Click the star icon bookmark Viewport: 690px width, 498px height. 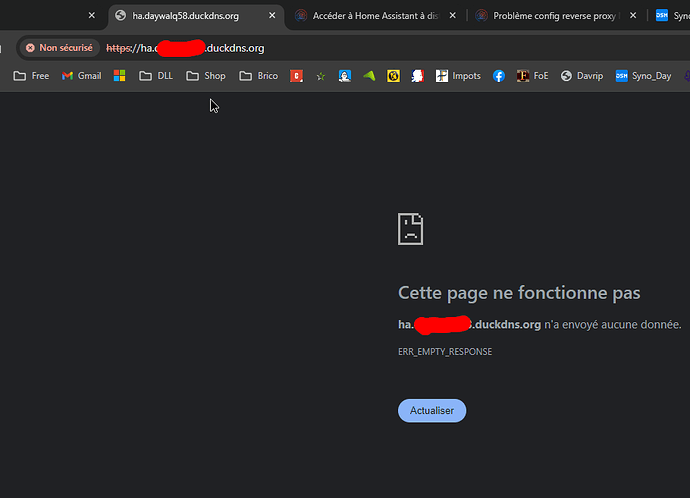point(321,76)
